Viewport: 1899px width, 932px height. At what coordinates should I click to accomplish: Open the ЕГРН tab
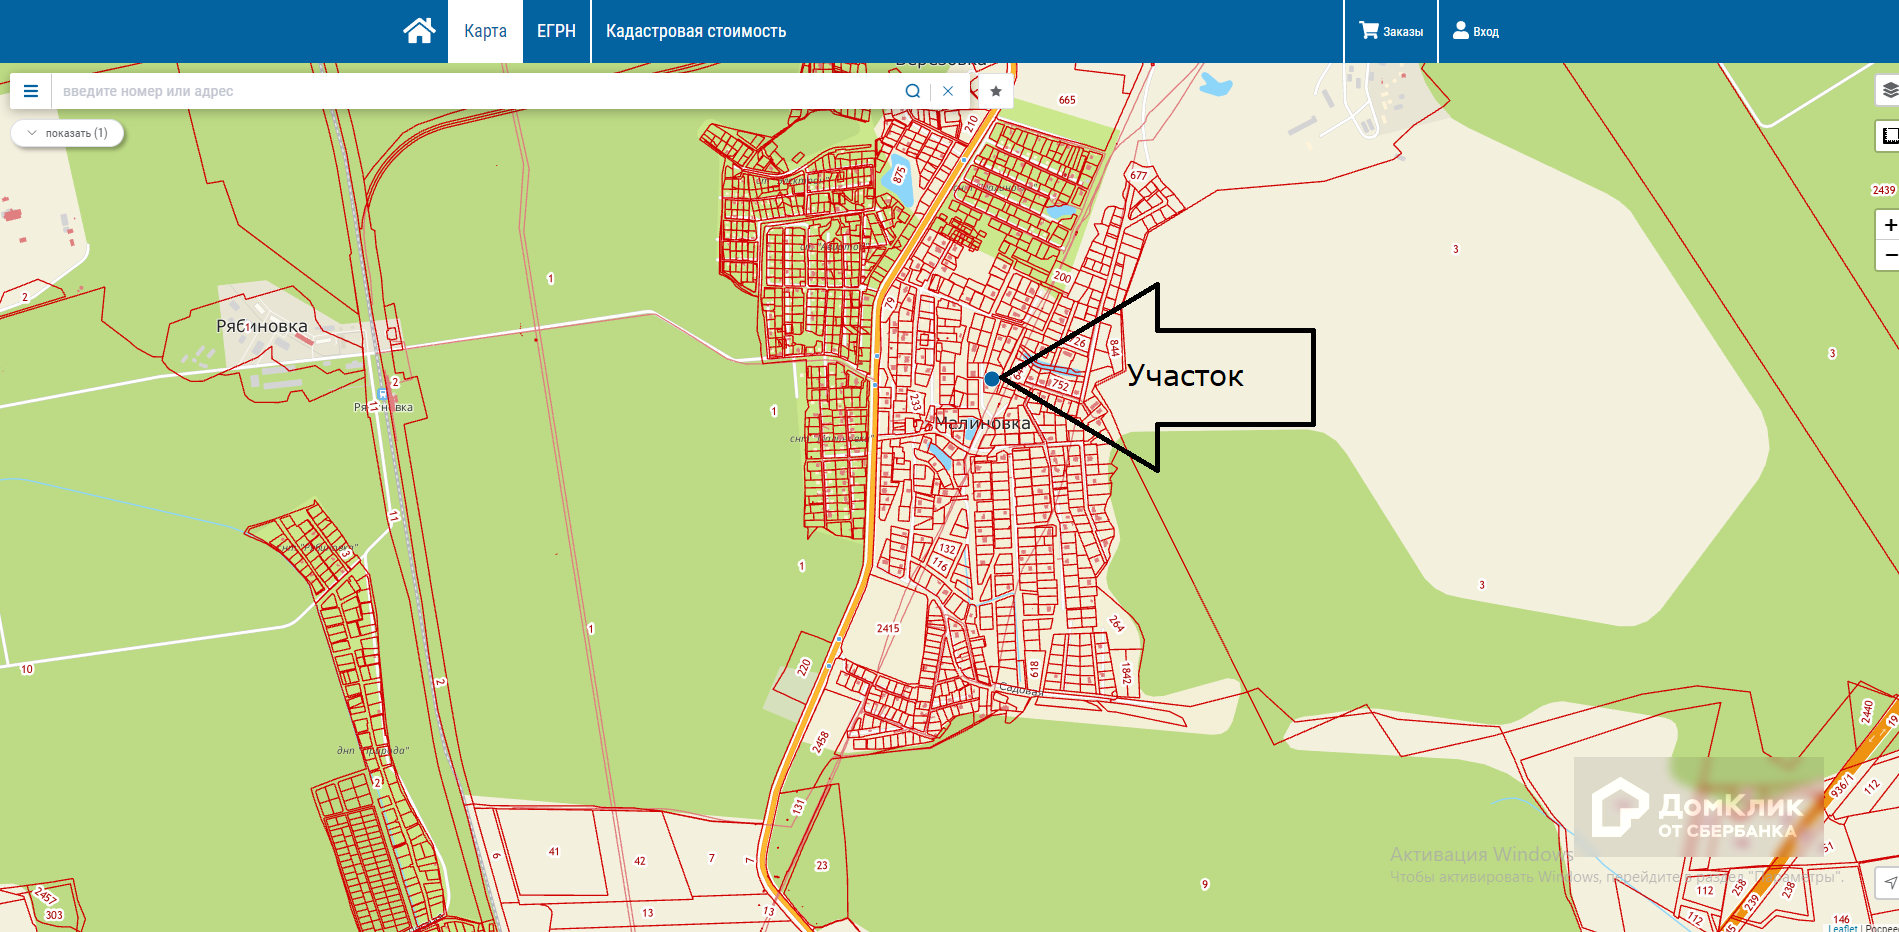click(x=556, y=31)
